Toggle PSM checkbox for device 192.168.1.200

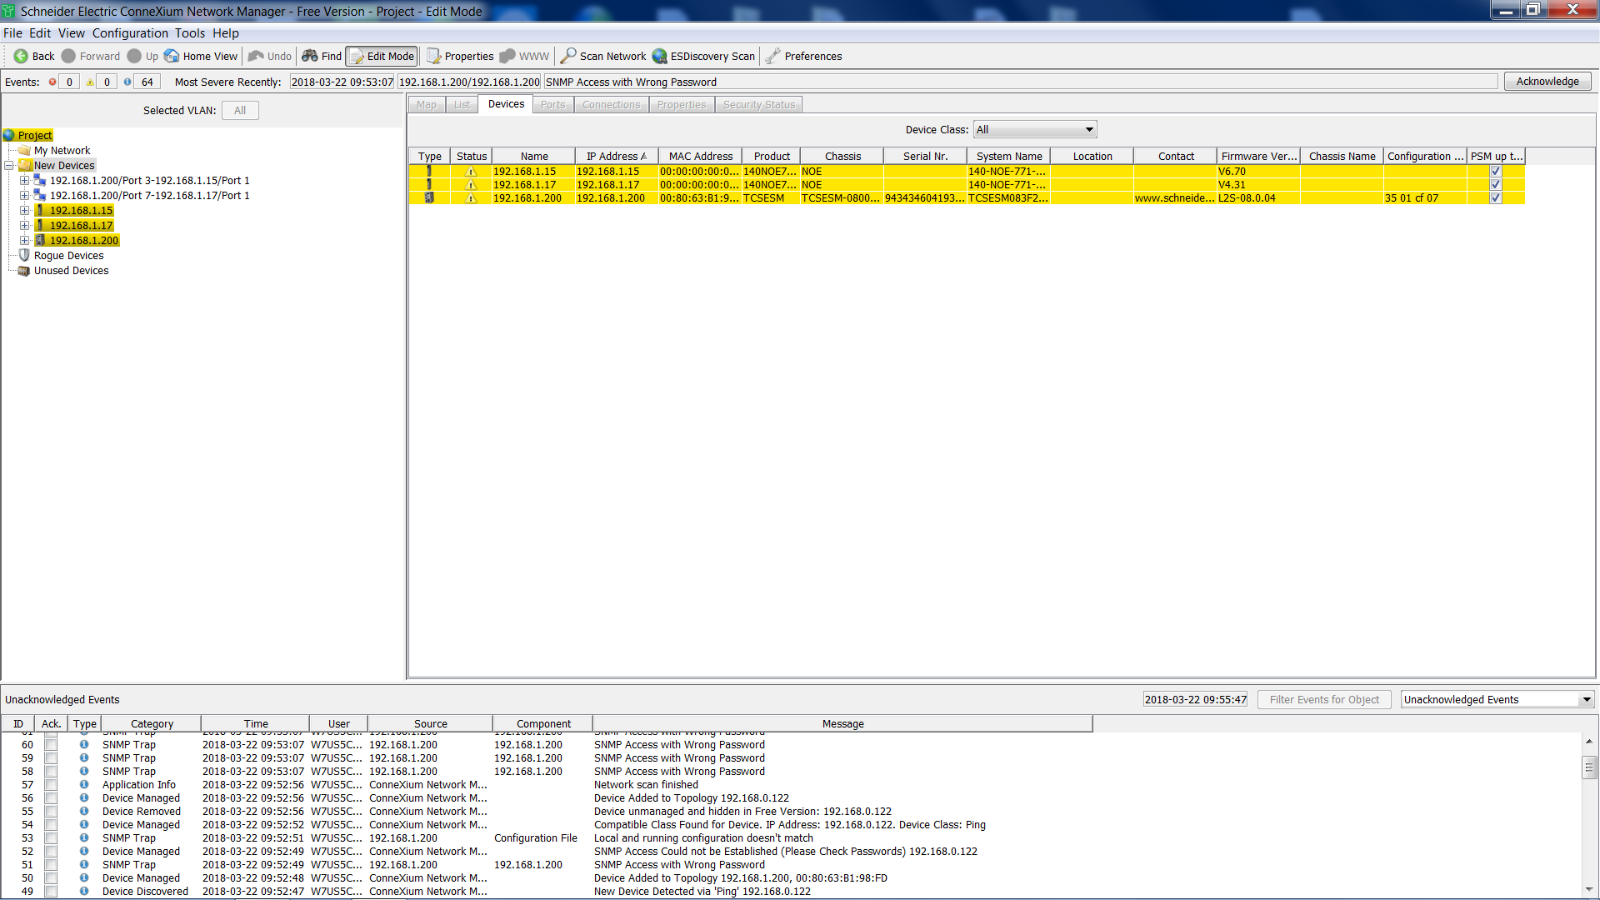coord(1496,198)
